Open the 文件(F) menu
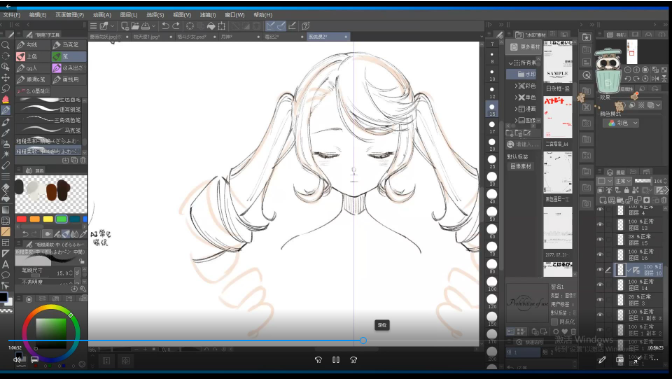This screenshot has height=379, width=672. tap(12, 15)
